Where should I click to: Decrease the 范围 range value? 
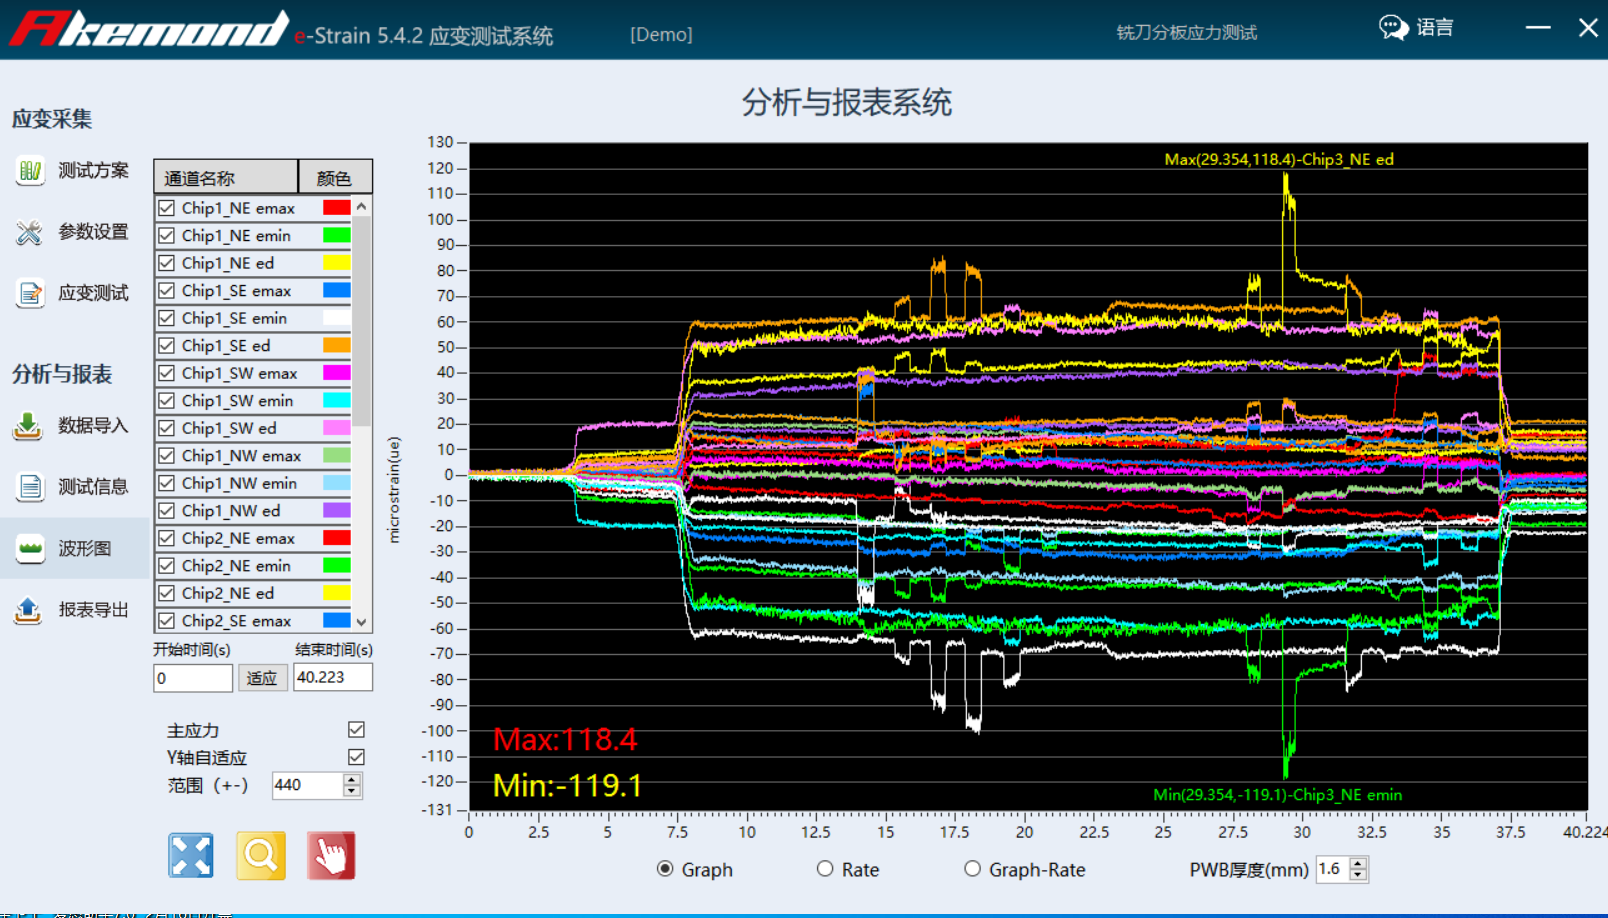click(351, 791)
